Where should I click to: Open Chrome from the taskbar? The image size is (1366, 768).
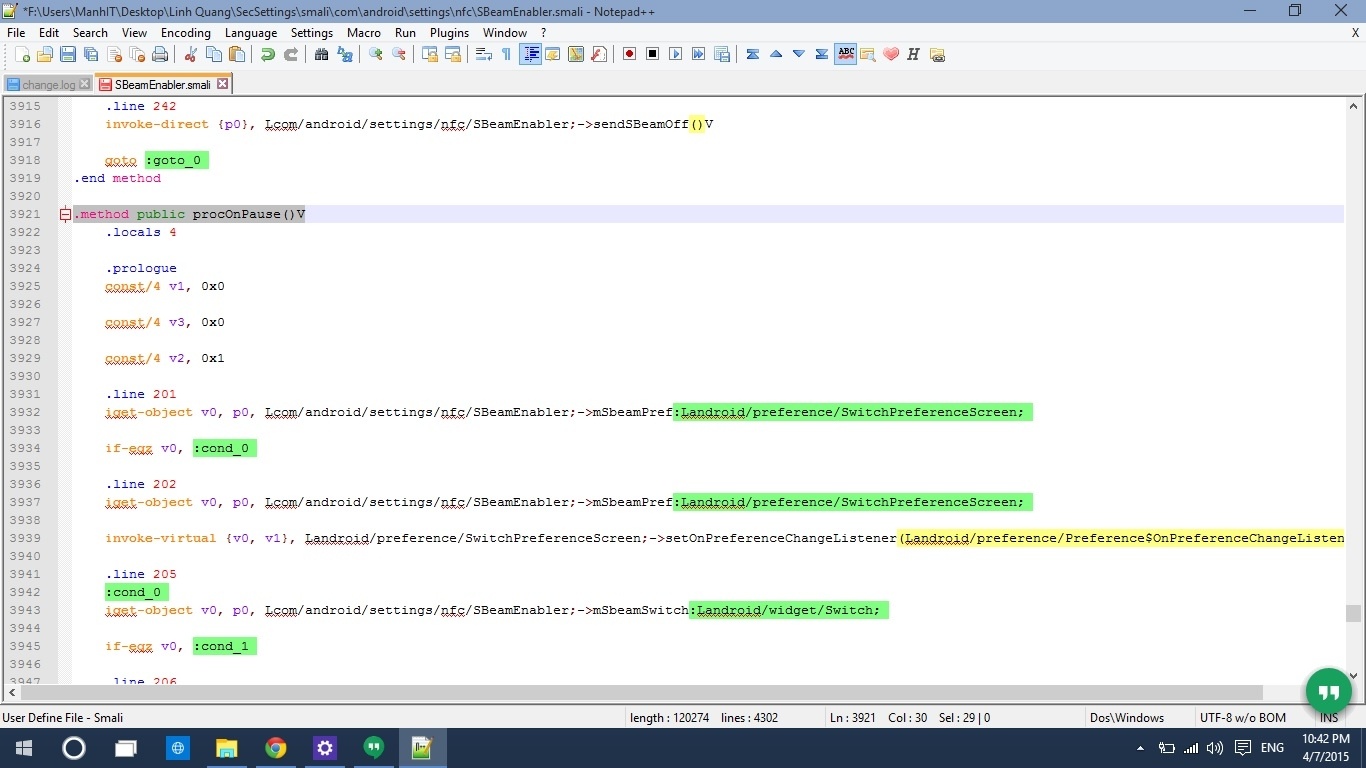[x=275, y=748]
